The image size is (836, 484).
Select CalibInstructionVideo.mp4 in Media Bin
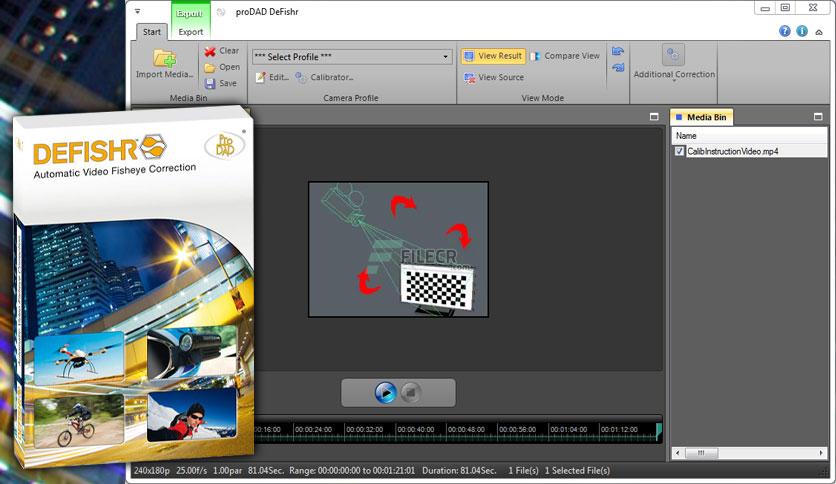tap(733, 151)
